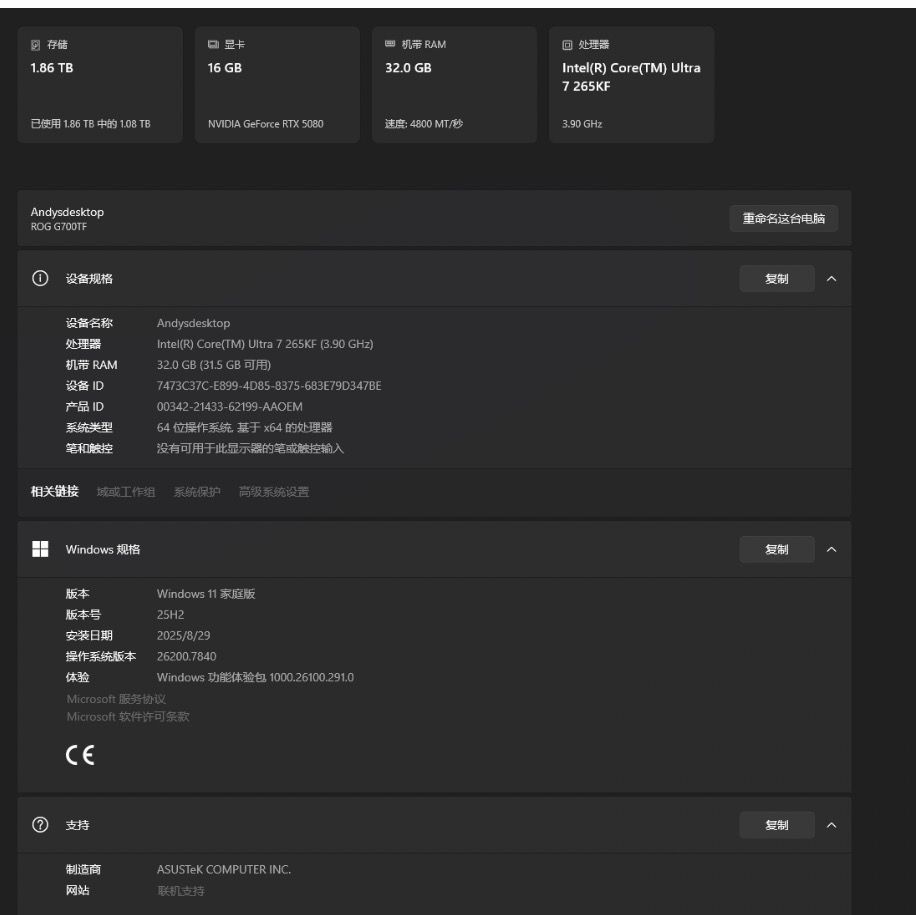The width and height of the screenshot is (916, 915).
Task: Collapse the 支持 section using its chevron
Action: (x=831, y=825)
